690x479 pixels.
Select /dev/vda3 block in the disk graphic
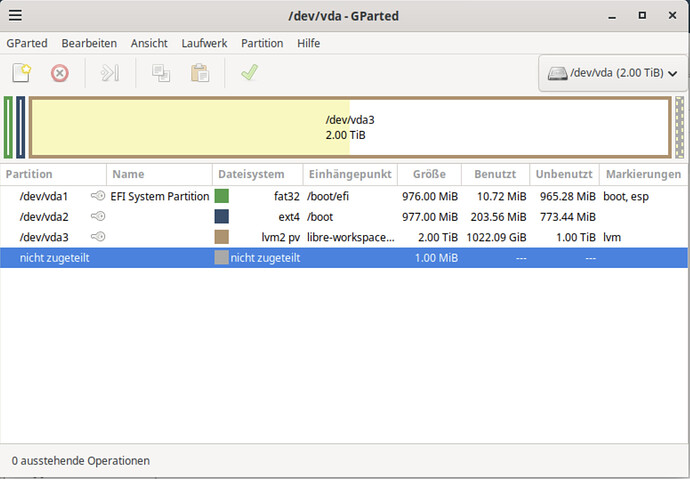pyautogui.click(x=350, y=127)
